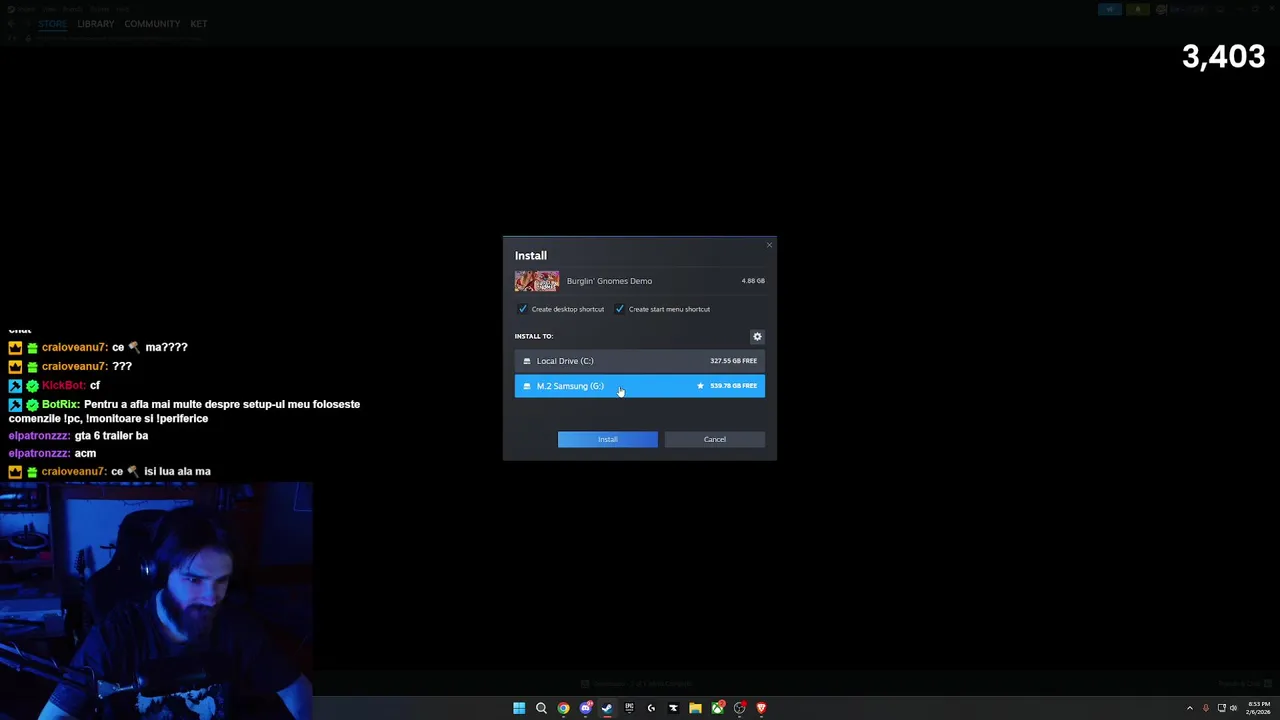1280x720 pixels.
Task: Select M.2 Samsung (G:) drive row
Action: [640, 386]
